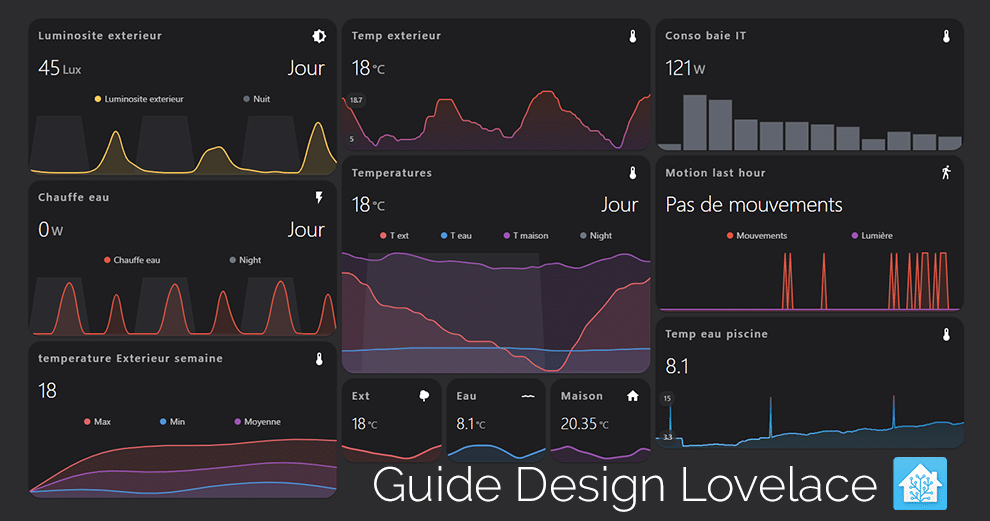This screenshot has width=990, height=521.
Task: Toggle the T eau legend series
Action: pos(456,236)
